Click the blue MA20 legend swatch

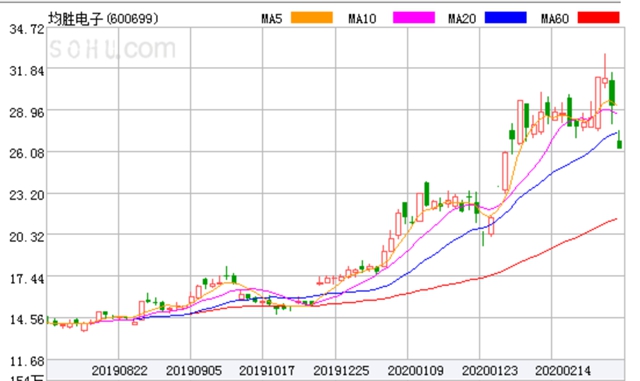pyautogui.click(x=505, y=18)
